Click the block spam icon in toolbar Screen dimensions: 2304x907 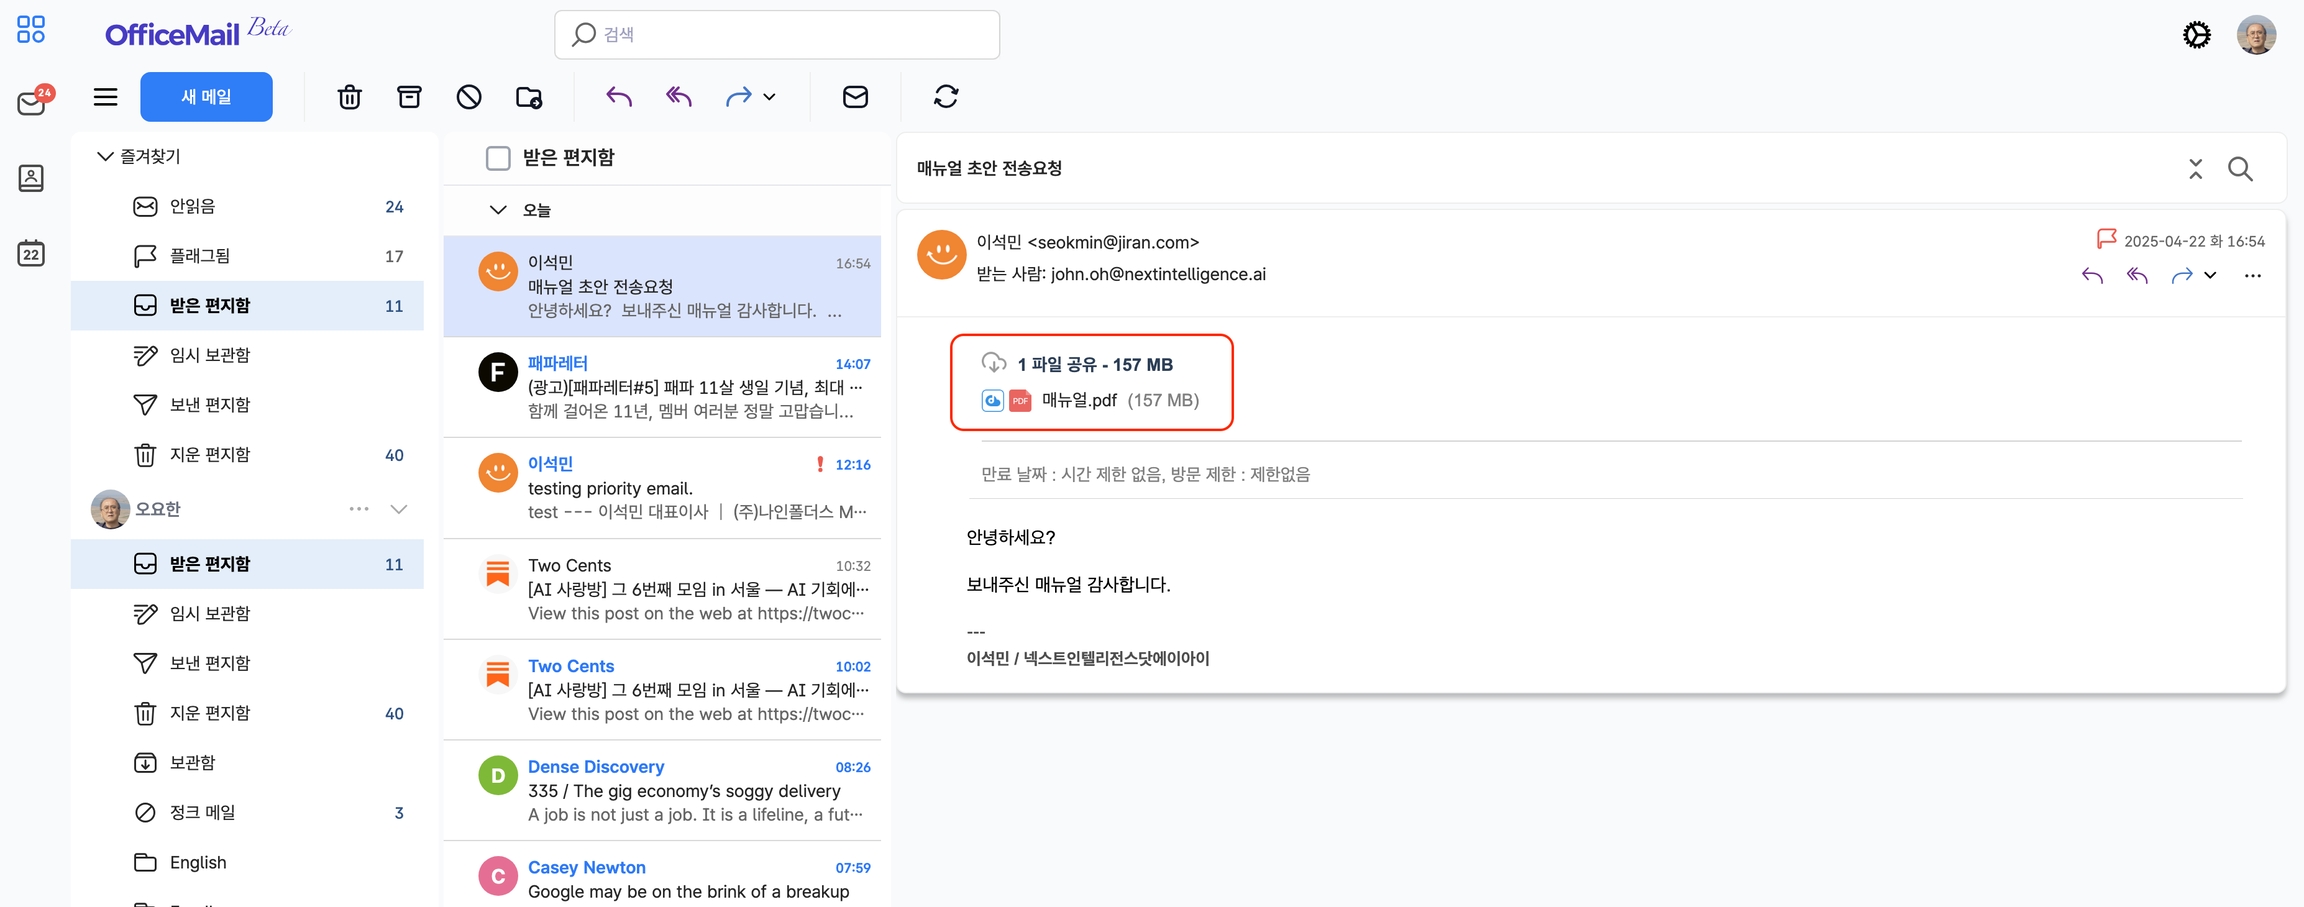[x=469, y=97]
